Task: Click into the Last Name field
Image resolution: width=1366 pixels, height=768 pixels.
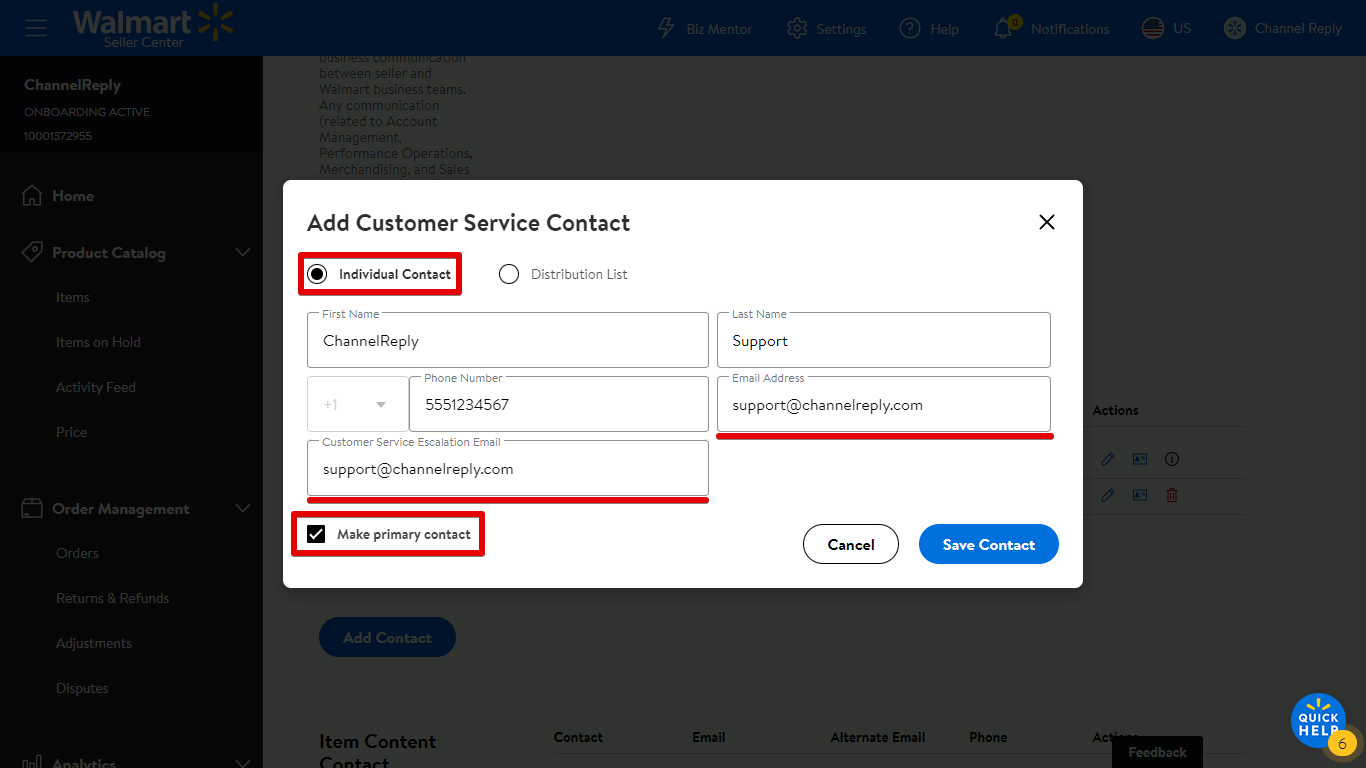Action: coord(884,340)
